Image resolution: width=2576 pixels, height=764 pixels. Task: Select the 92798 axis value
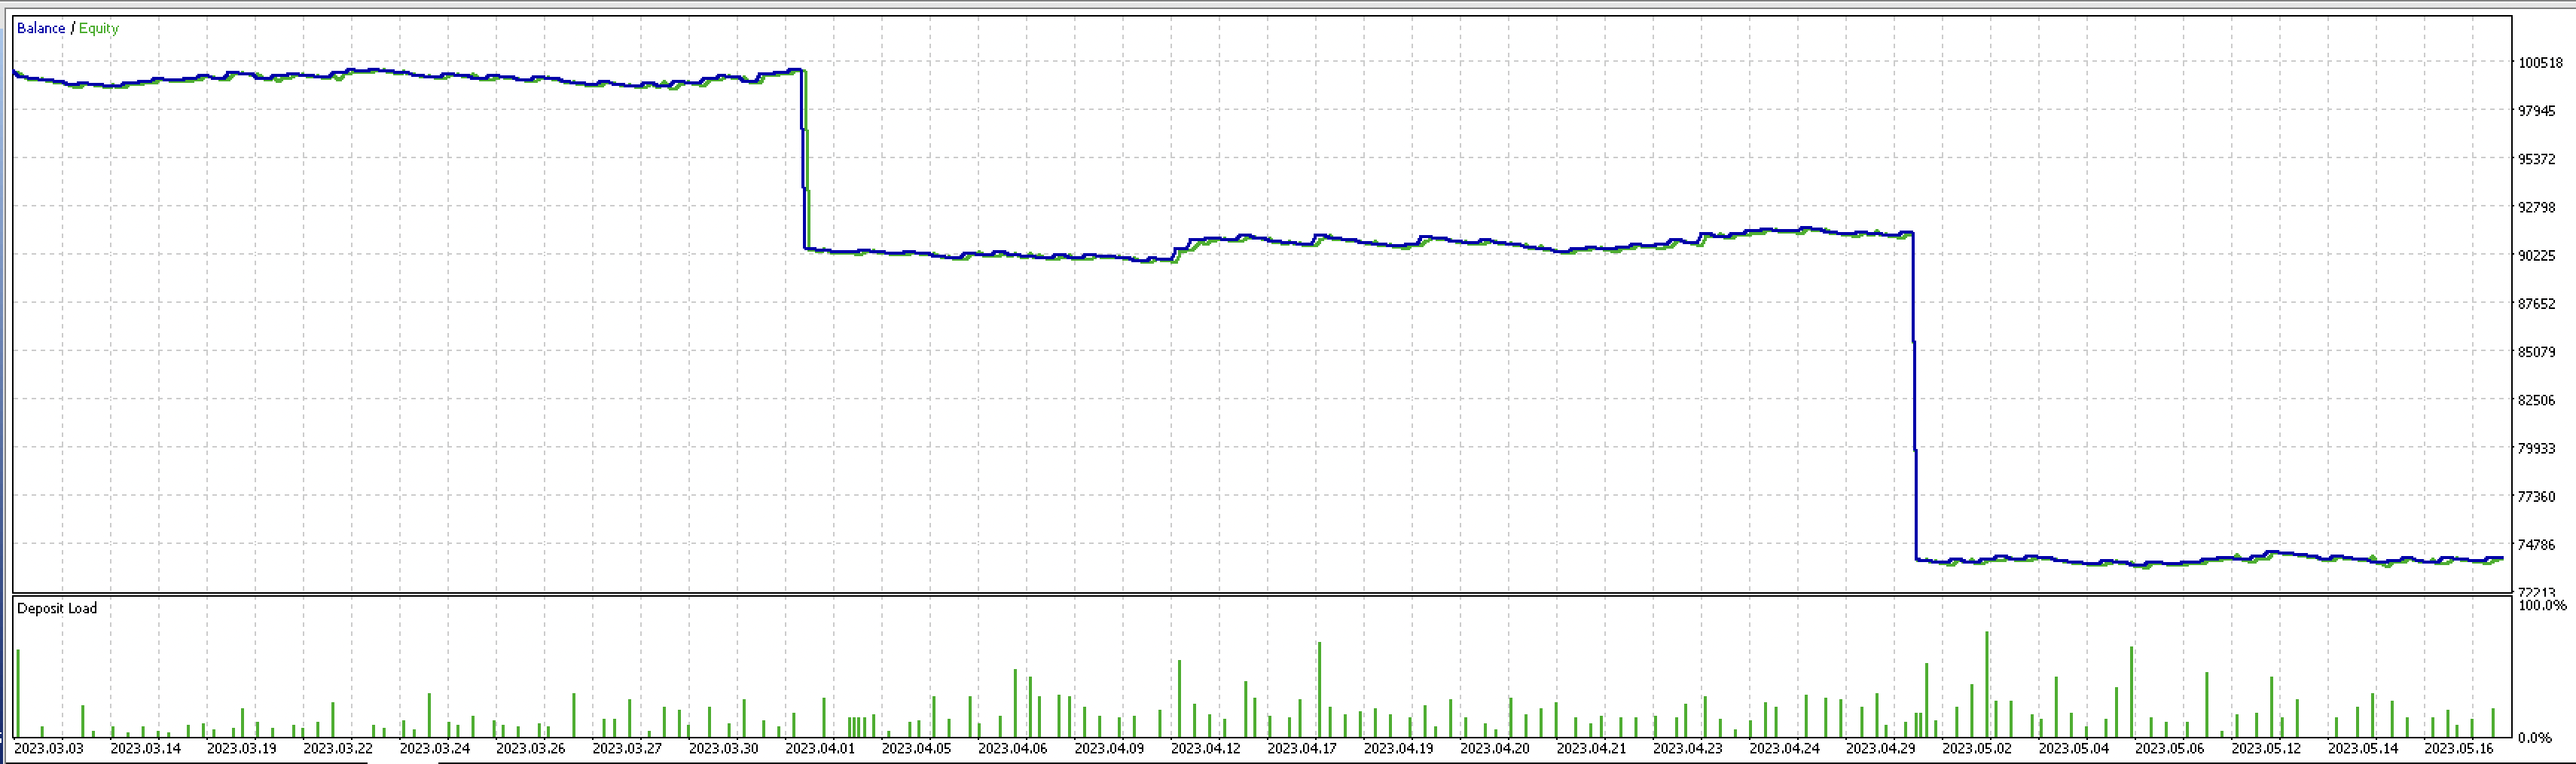2536,207
